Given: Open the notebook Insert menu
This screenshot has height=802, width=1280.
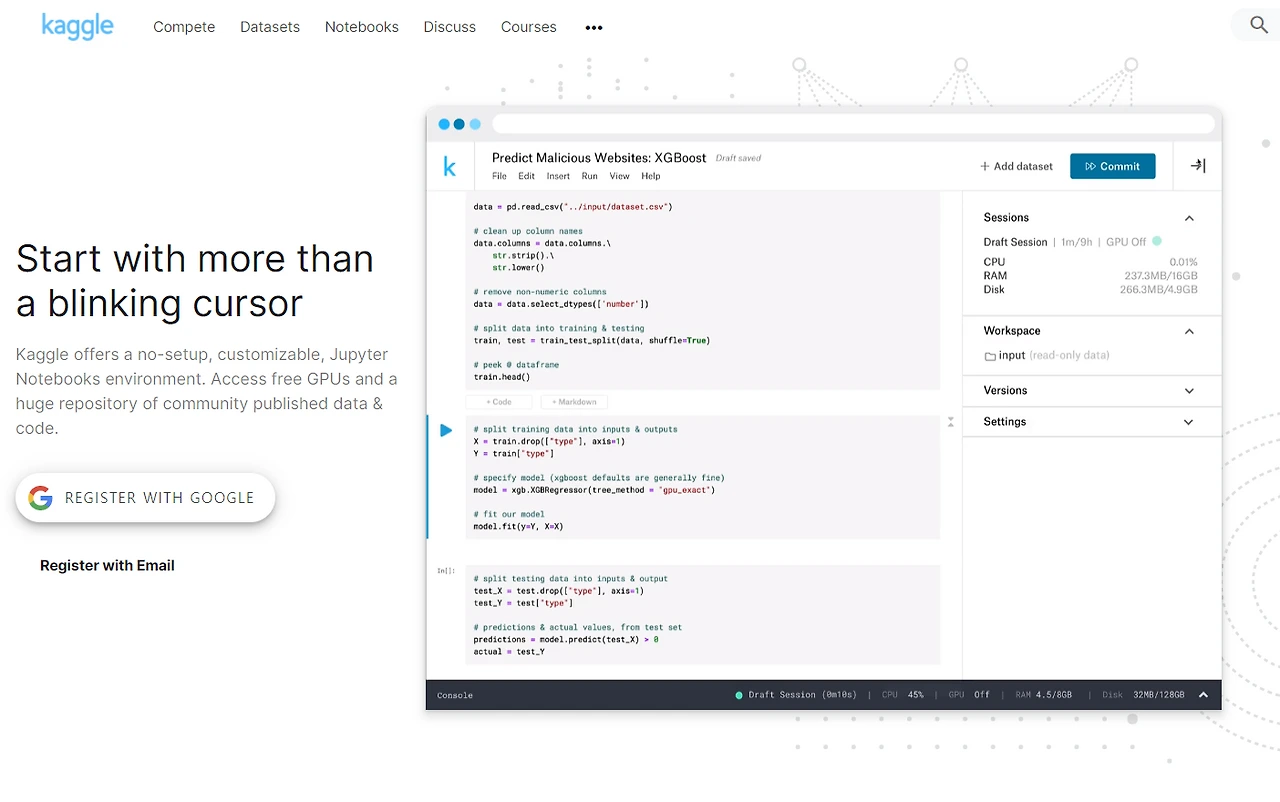Looking at the screenshot, I should point(558,176).
